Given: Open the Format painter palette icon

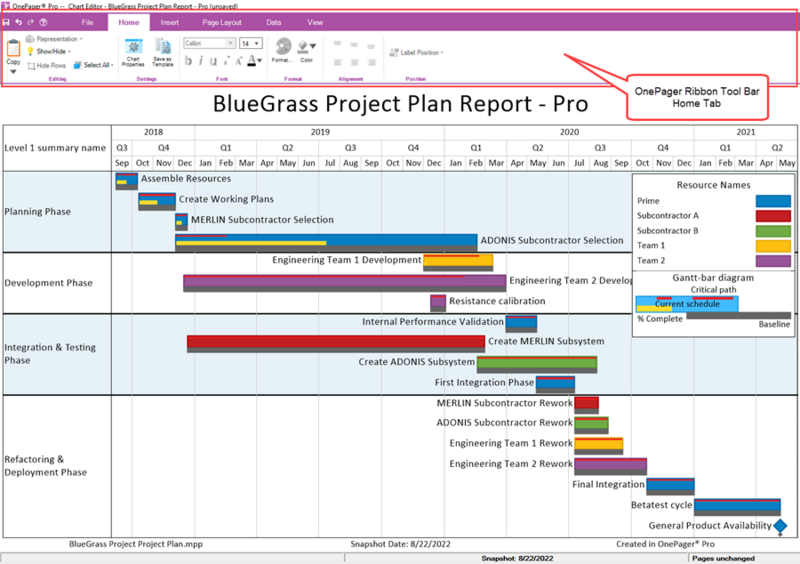Looking at the screenshot, I should click(283, 46).
